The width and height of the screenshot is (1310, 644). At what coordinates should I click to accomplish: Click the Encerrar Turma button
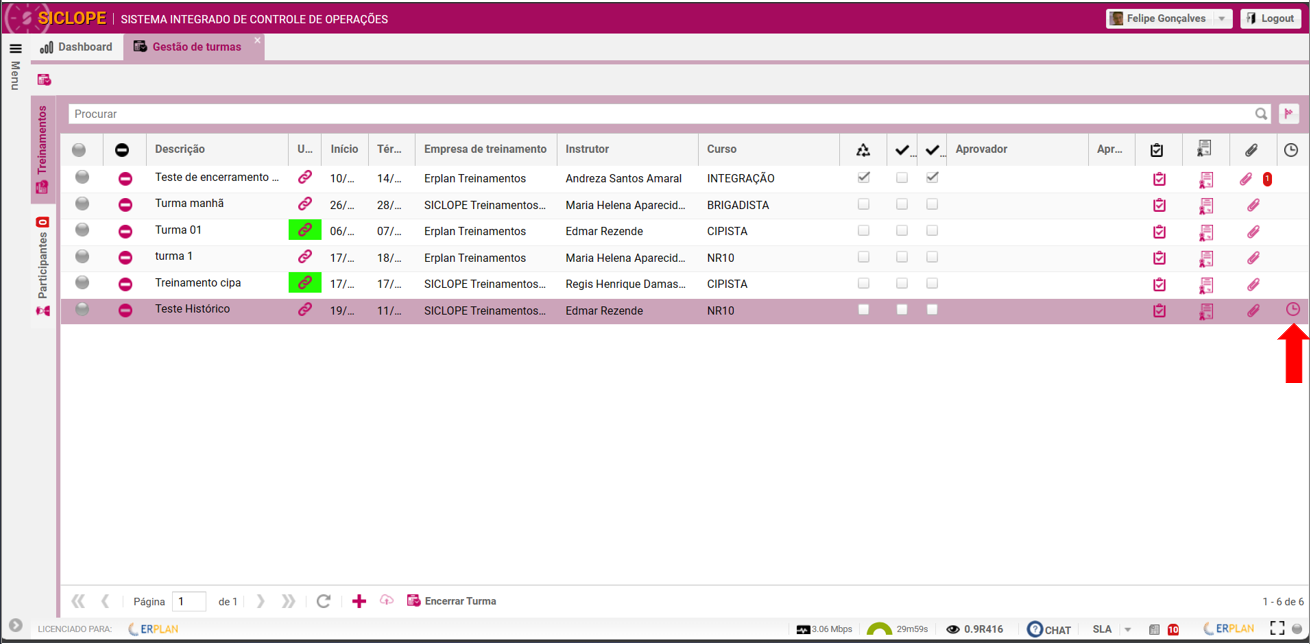[x=451, y=601]
